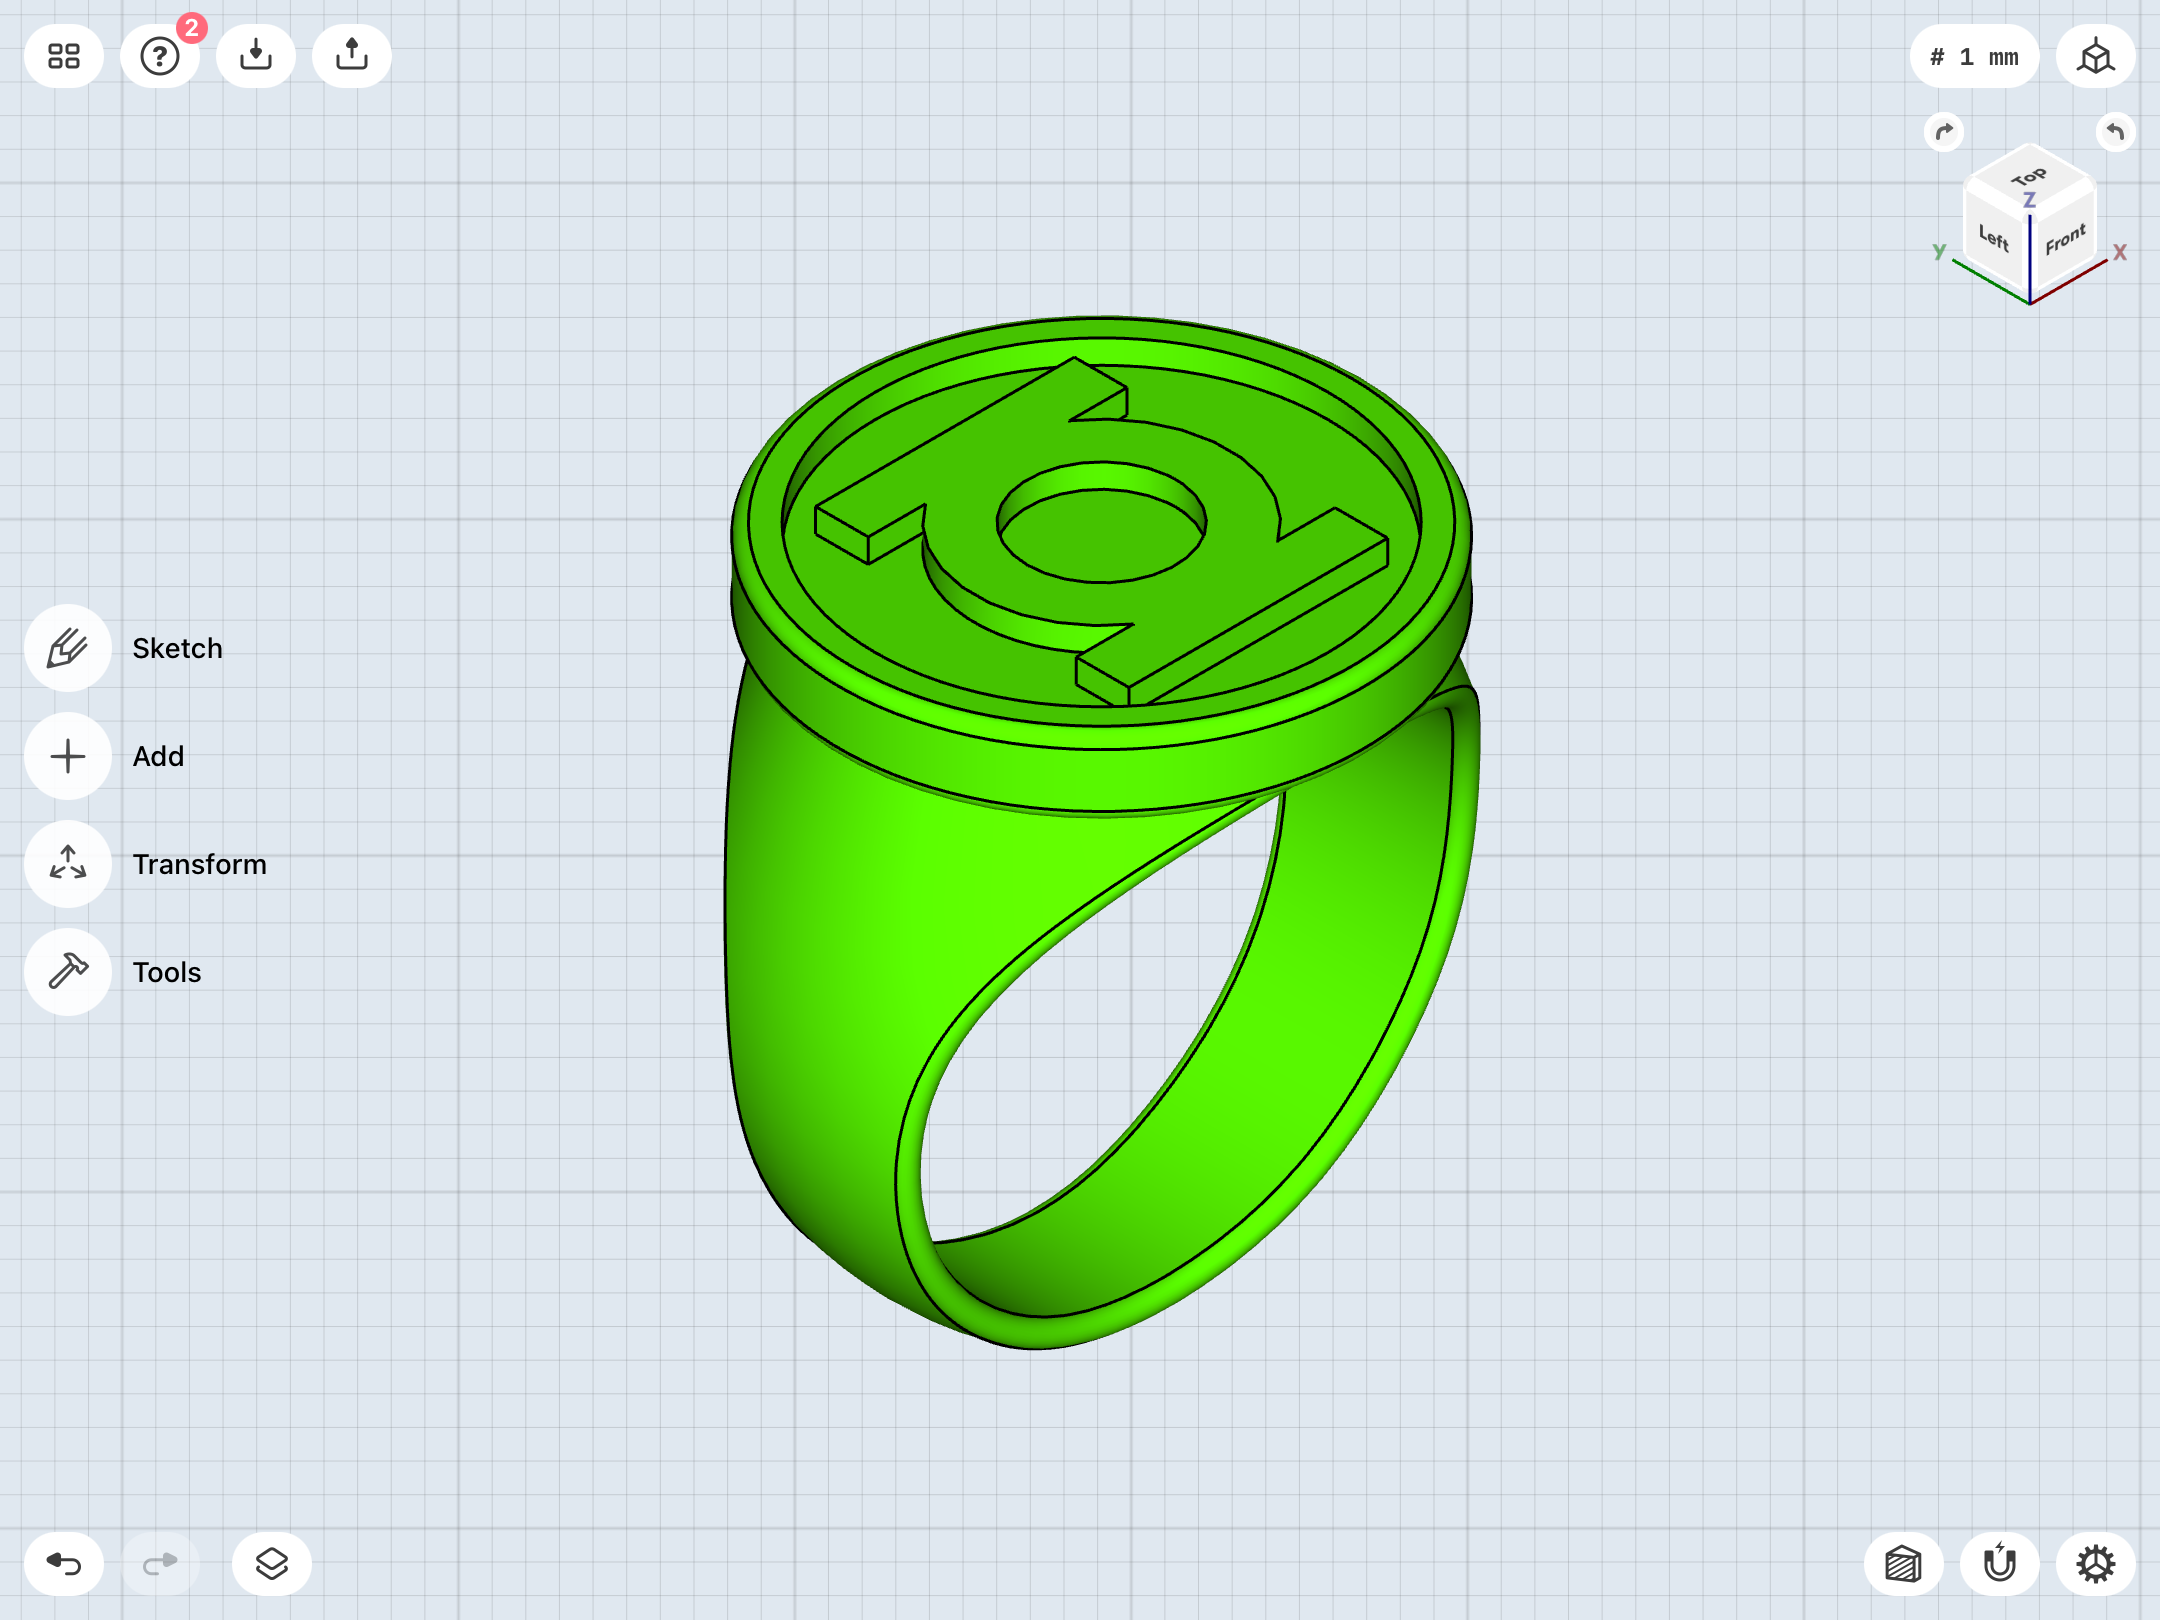Select the Left face of the view cube
This screenshot has width=2160, height=1620.
[1995, 240]
